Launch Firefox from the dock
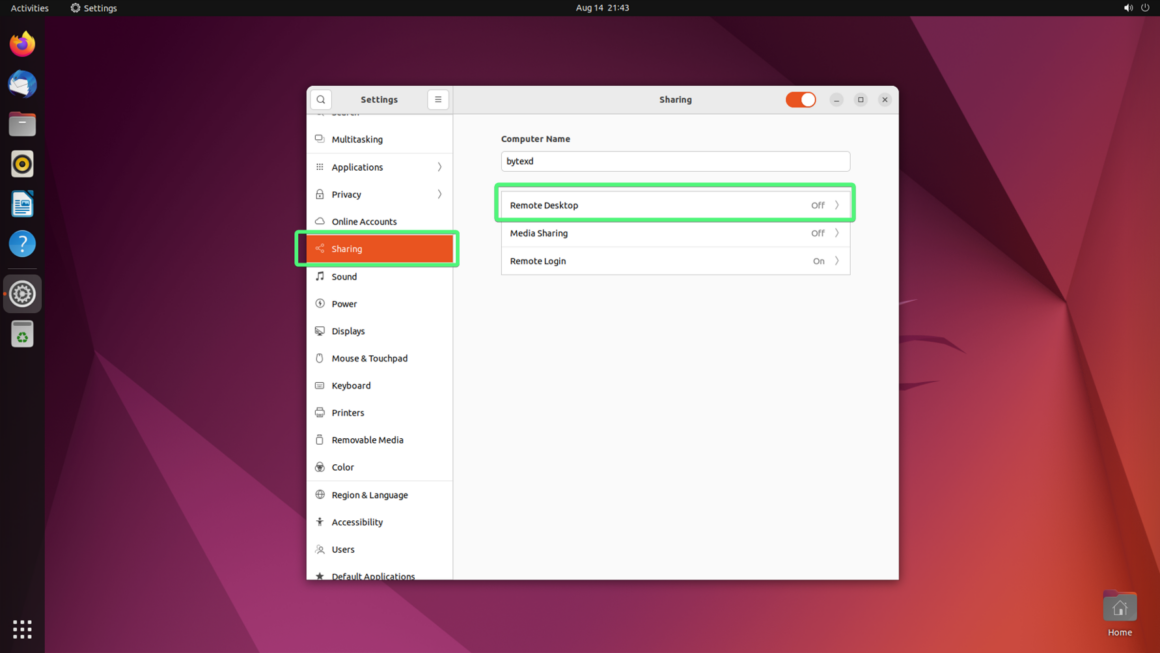The width and height of the screenshot is (1160, 653). point(22,44)
